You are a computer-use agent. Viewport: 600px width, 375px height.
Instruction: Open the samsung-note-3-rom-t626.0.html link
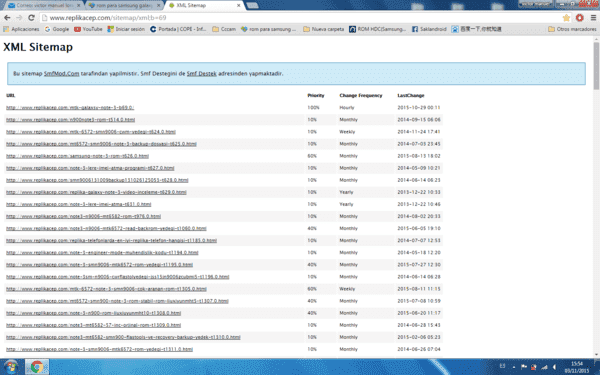click(77, 156)
